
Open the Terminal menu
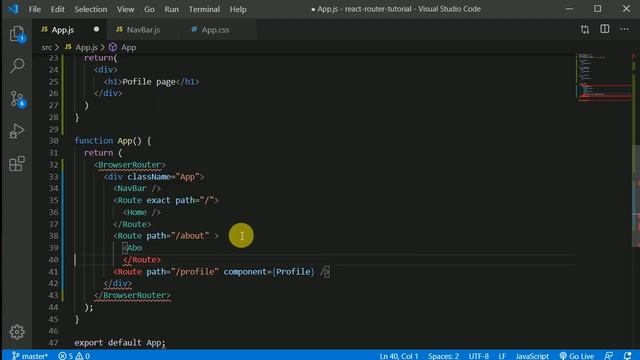(x=204, y=9)
